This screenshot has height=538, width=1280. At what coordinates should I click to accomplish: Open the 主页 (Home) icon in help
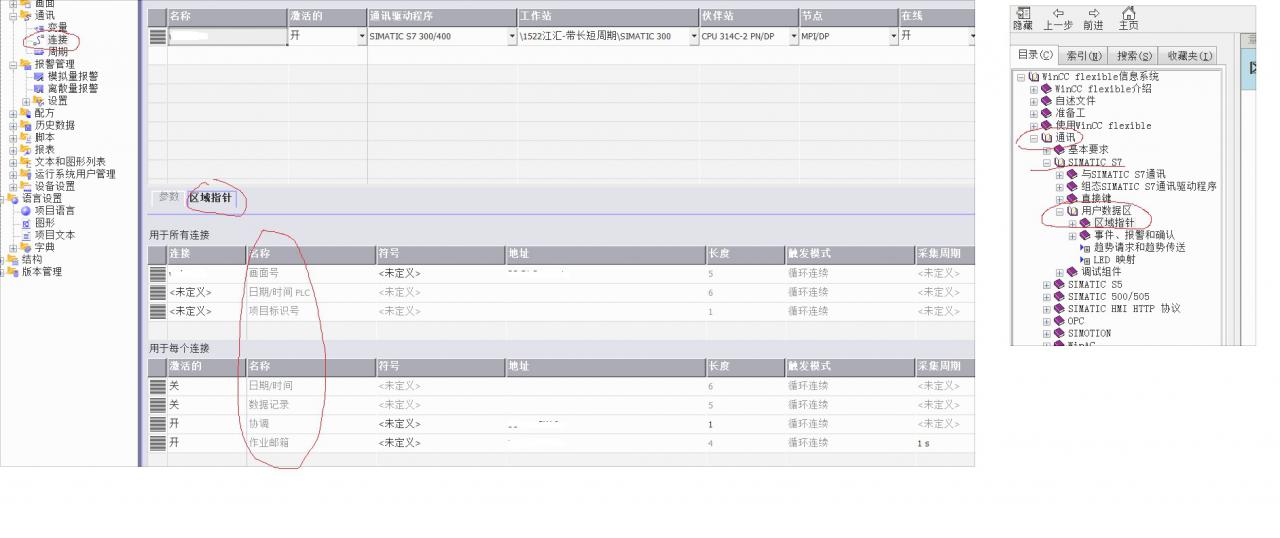1128,13
